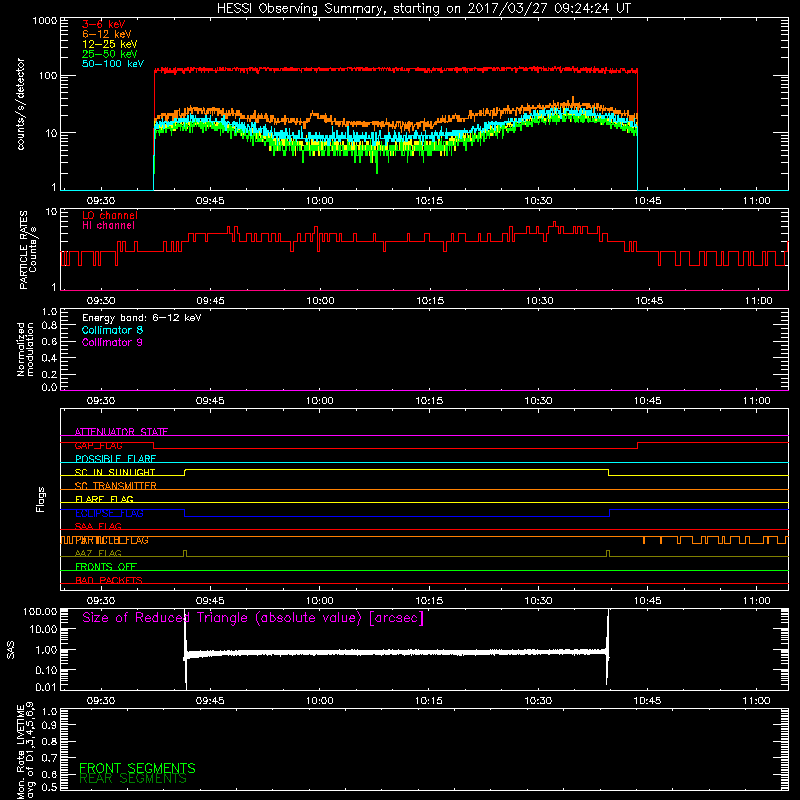Click the 11:00 tick under the modulation plot
Image resolution: width=800 pixels, height=800 pixels.
[757, 401]
